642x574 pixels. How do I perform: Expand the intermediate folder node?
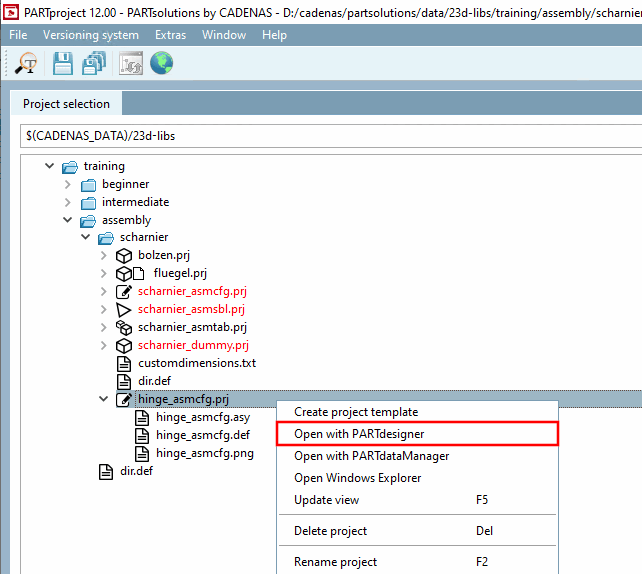click(68, 202)
